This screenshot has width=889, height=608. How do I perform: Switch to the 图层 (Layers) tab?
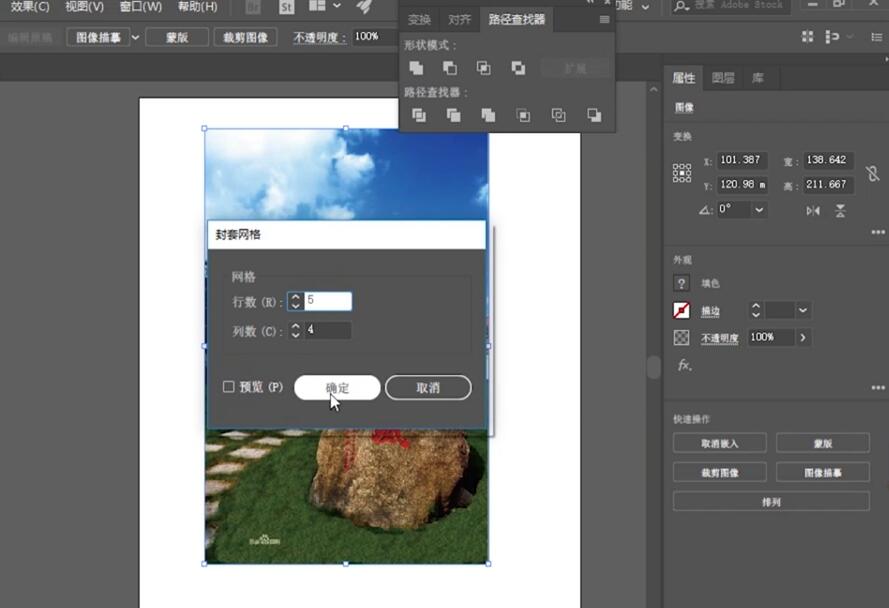[723, 78]
